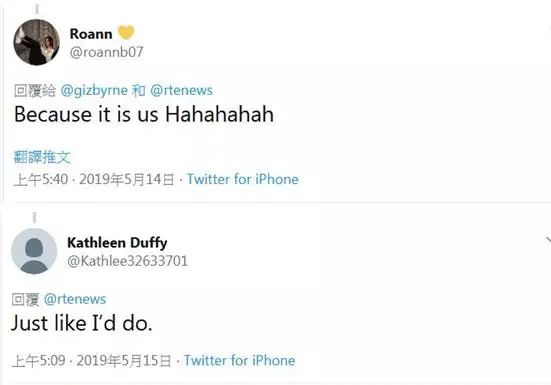Select the tweet text Because it is us Hahahahah
The width and height of the screenshot is (551, 385).
[x=144, y=114]
